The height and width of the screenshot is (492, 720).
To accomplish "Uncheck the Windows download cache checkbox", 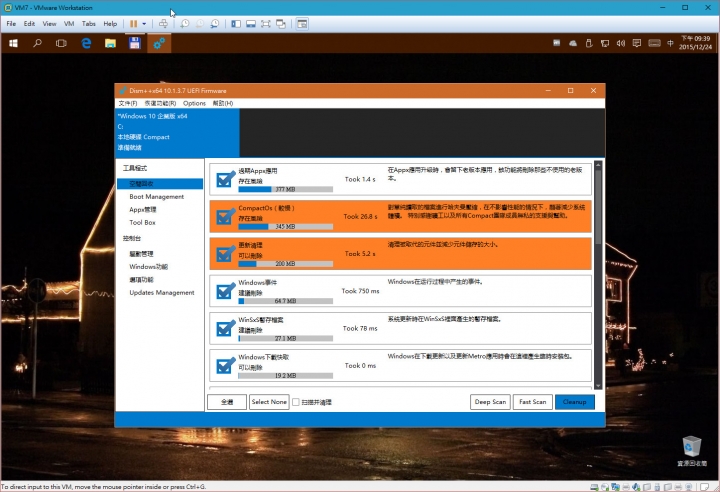I will (225, 366).
